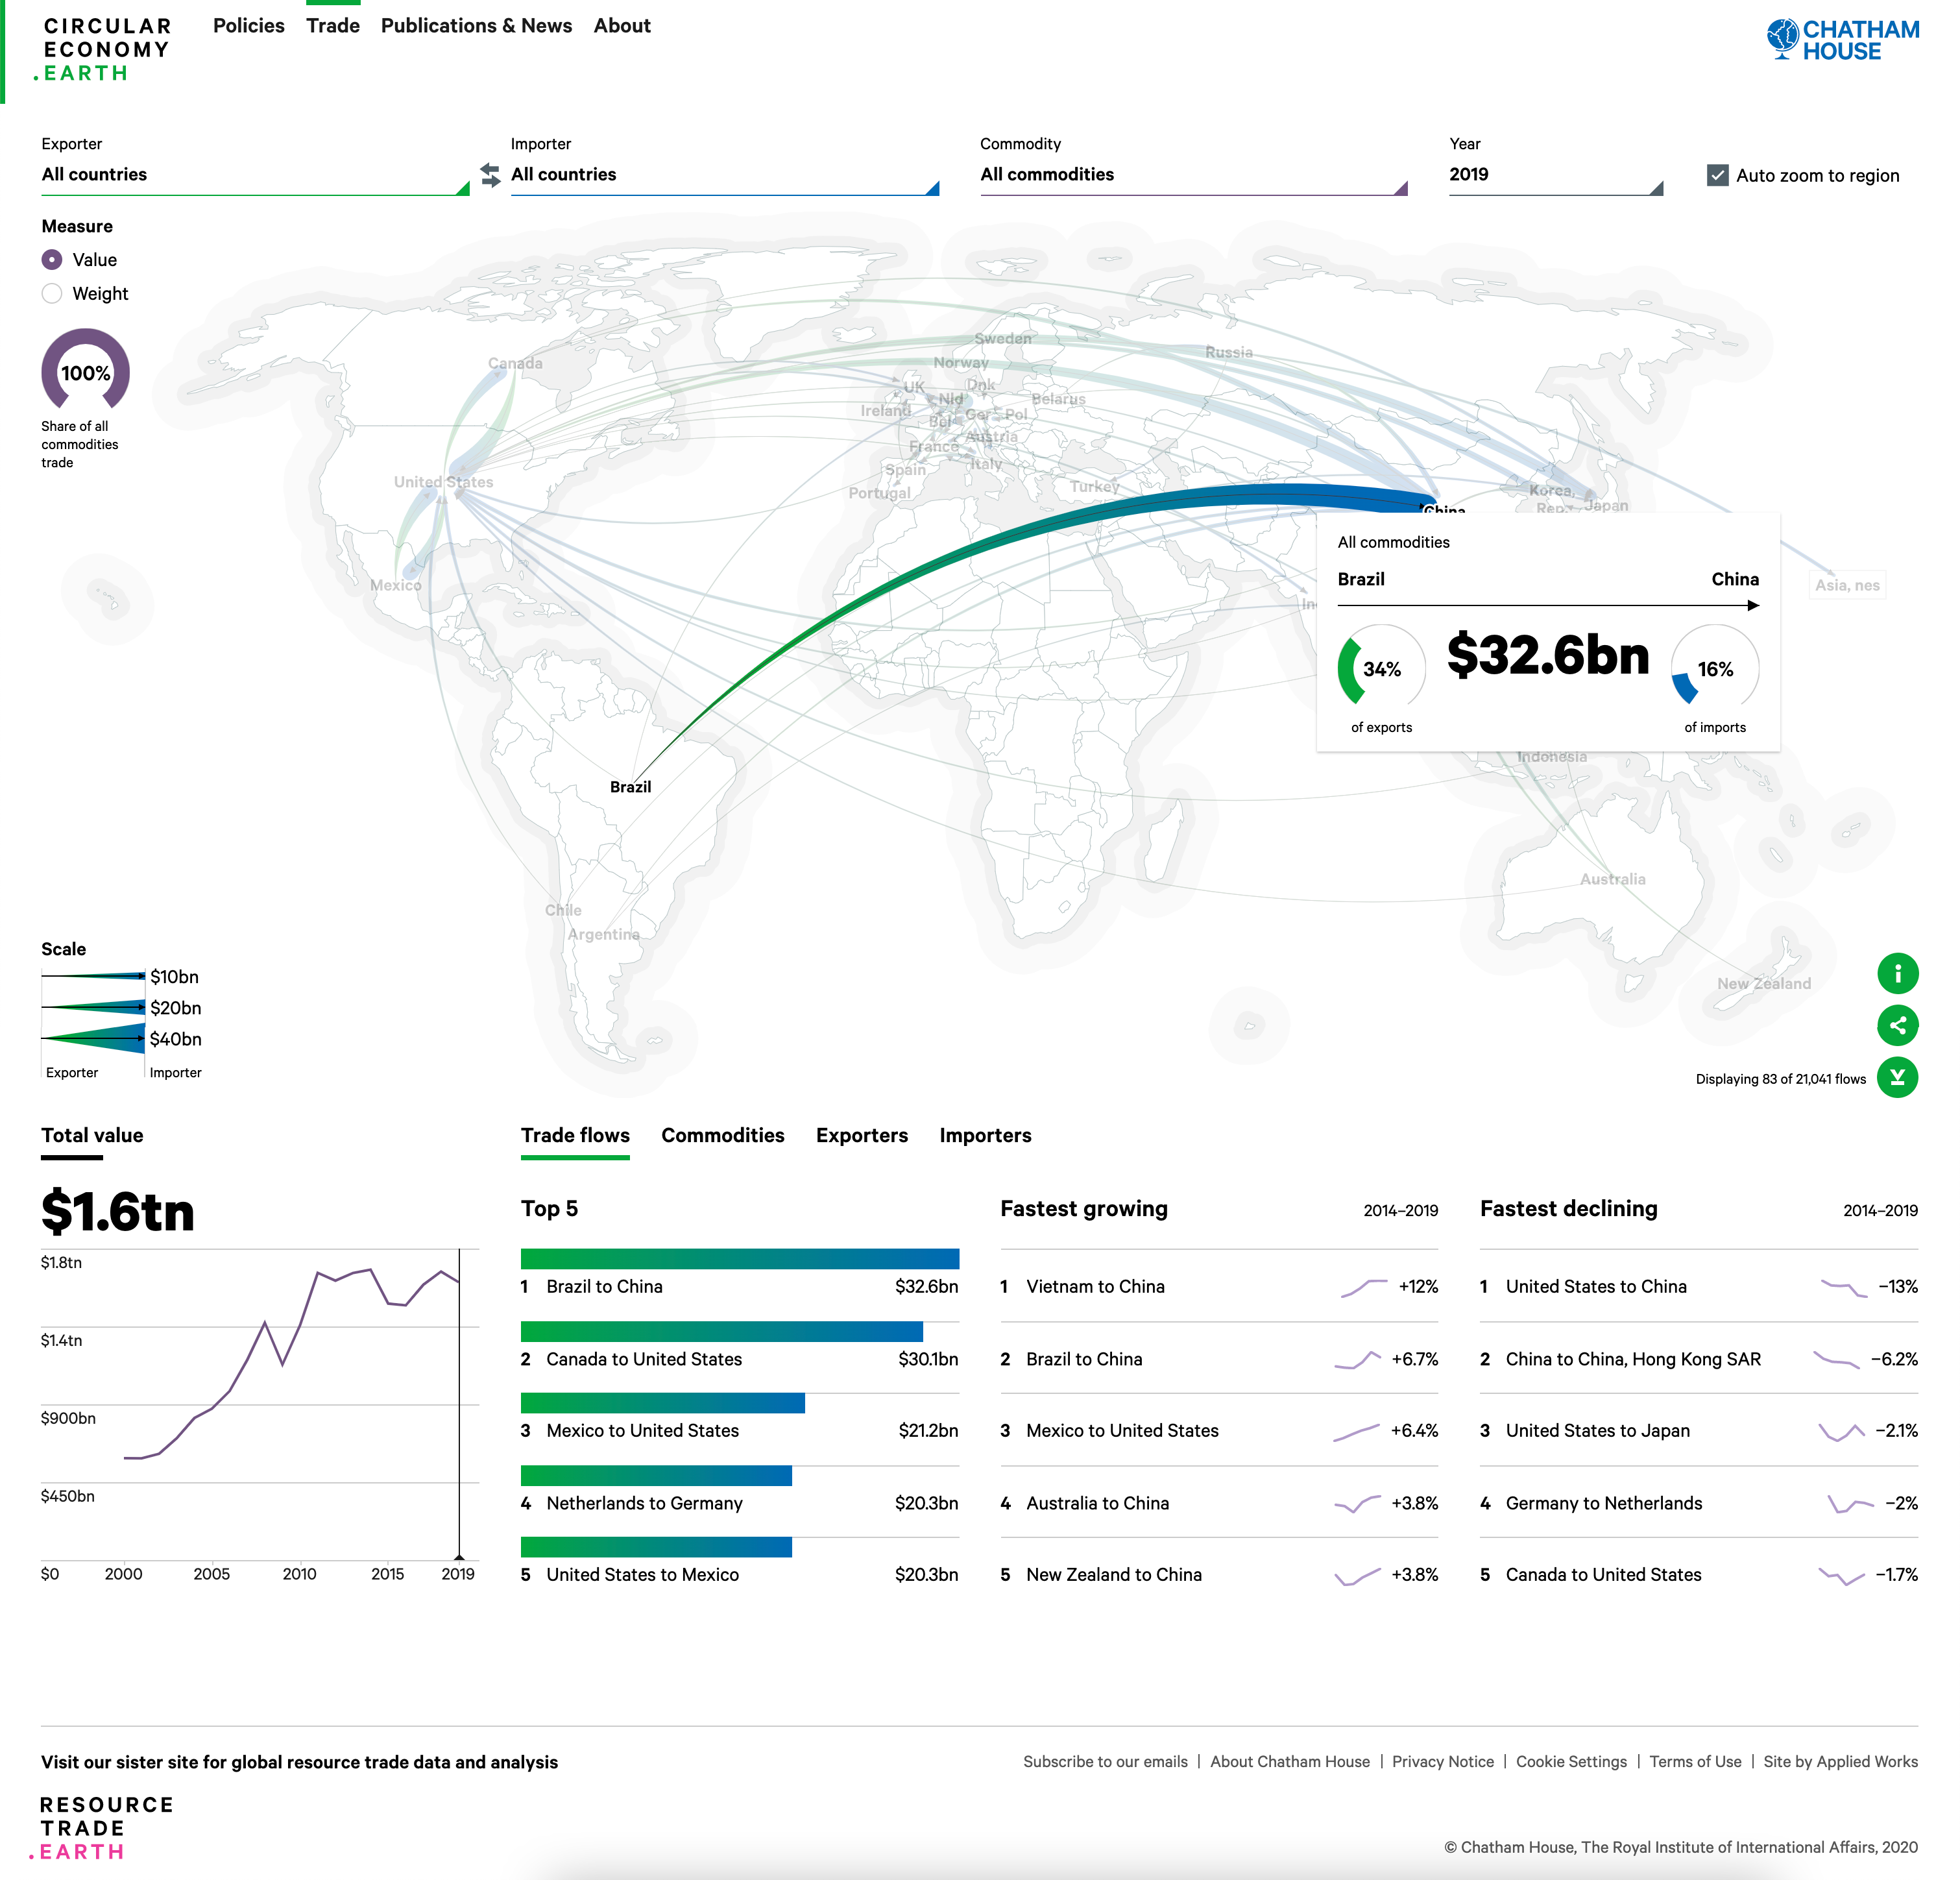Click the green share icon

click(x=1897, y=1025)
